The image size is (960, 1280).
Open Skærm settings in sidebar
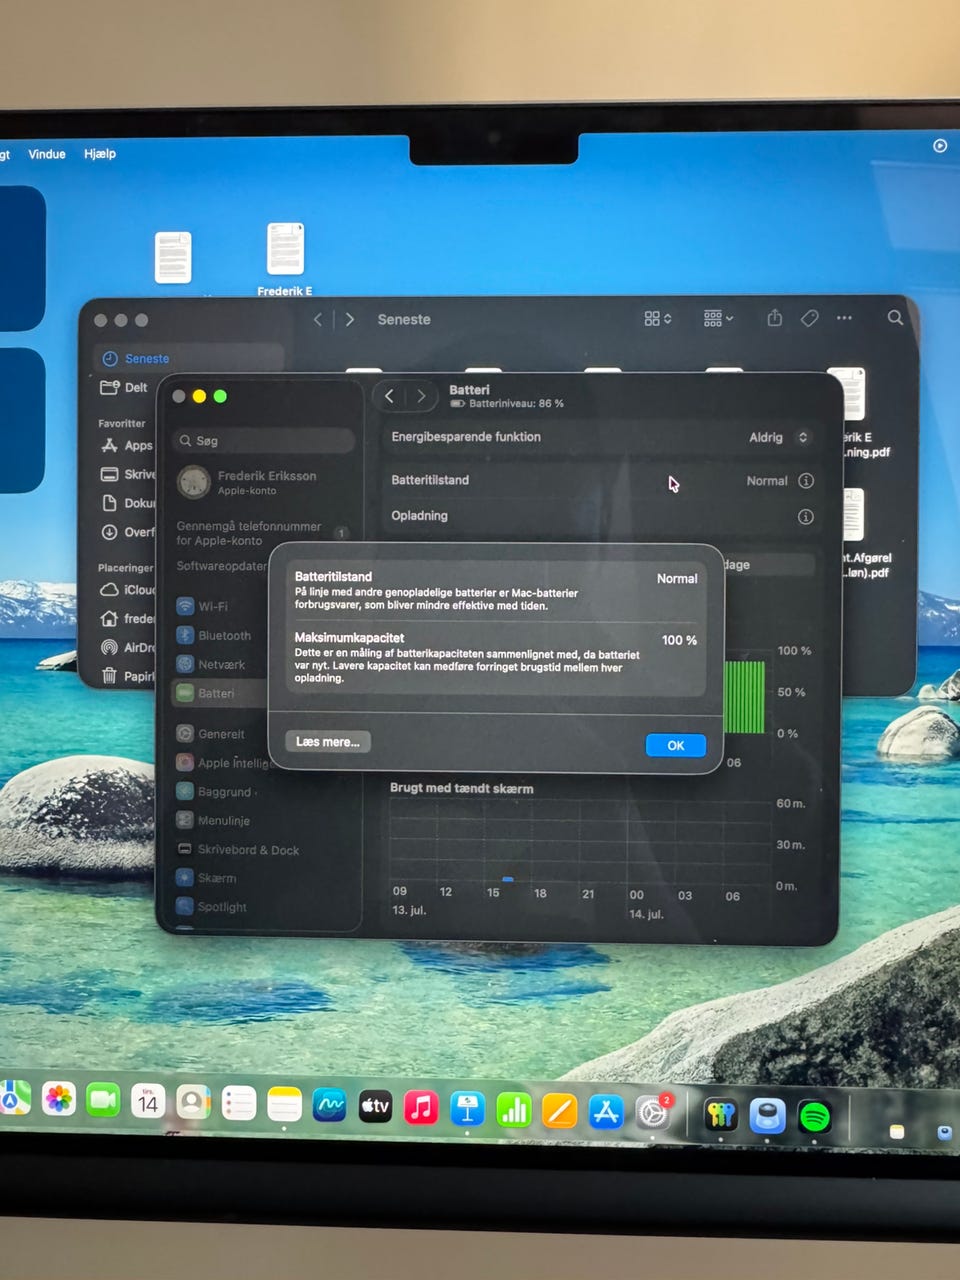206,878
